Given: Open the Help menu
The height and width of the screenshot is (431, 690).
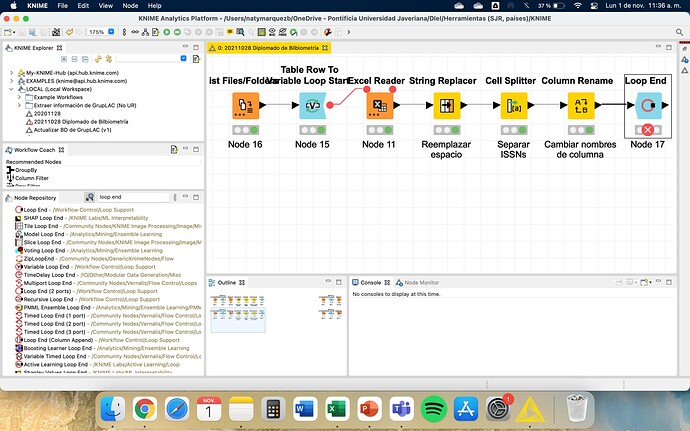Looking at the screenshot, I should click(154, 6).
